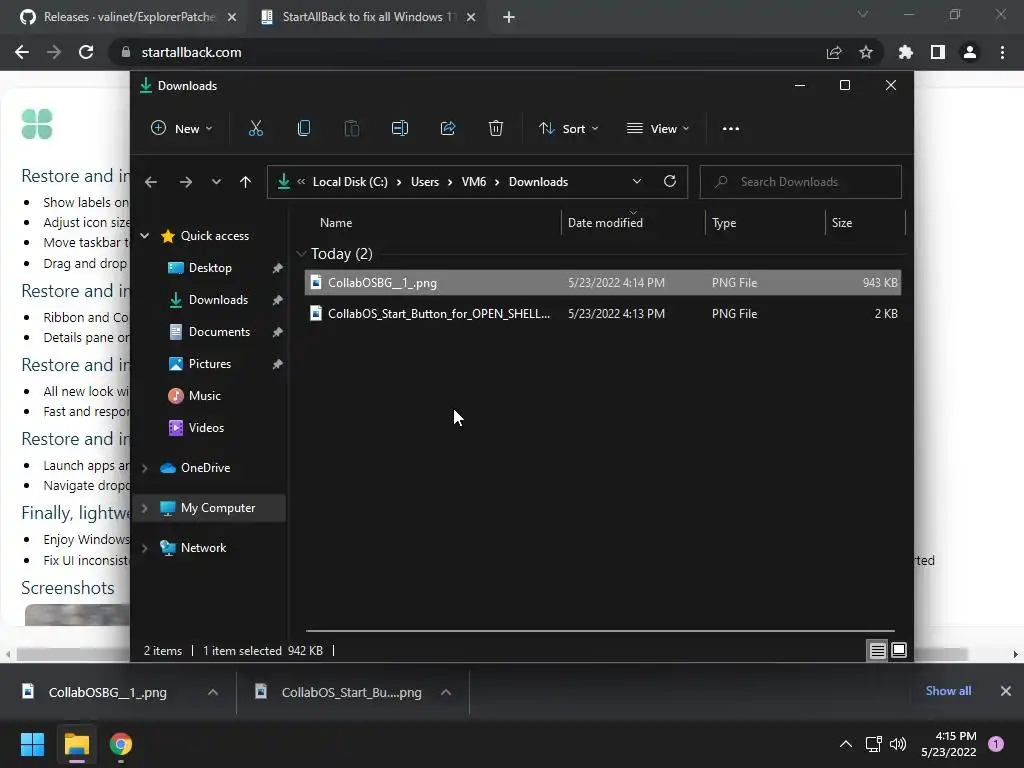Close the Releases ExplorerPatcher tab
This screenshot has height=768, width=1024.
(232, 17)
